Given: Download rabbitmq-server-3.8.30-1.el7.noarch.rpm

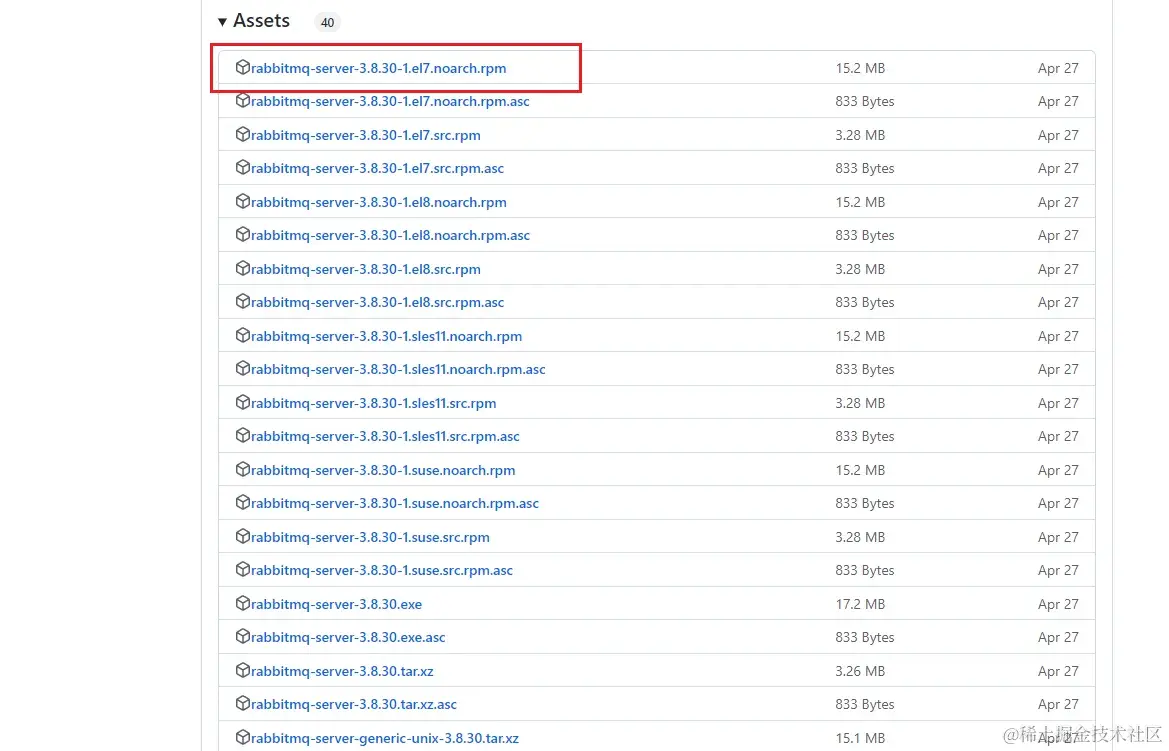Looking at the screenshot, I should click(x=378, y=68).
